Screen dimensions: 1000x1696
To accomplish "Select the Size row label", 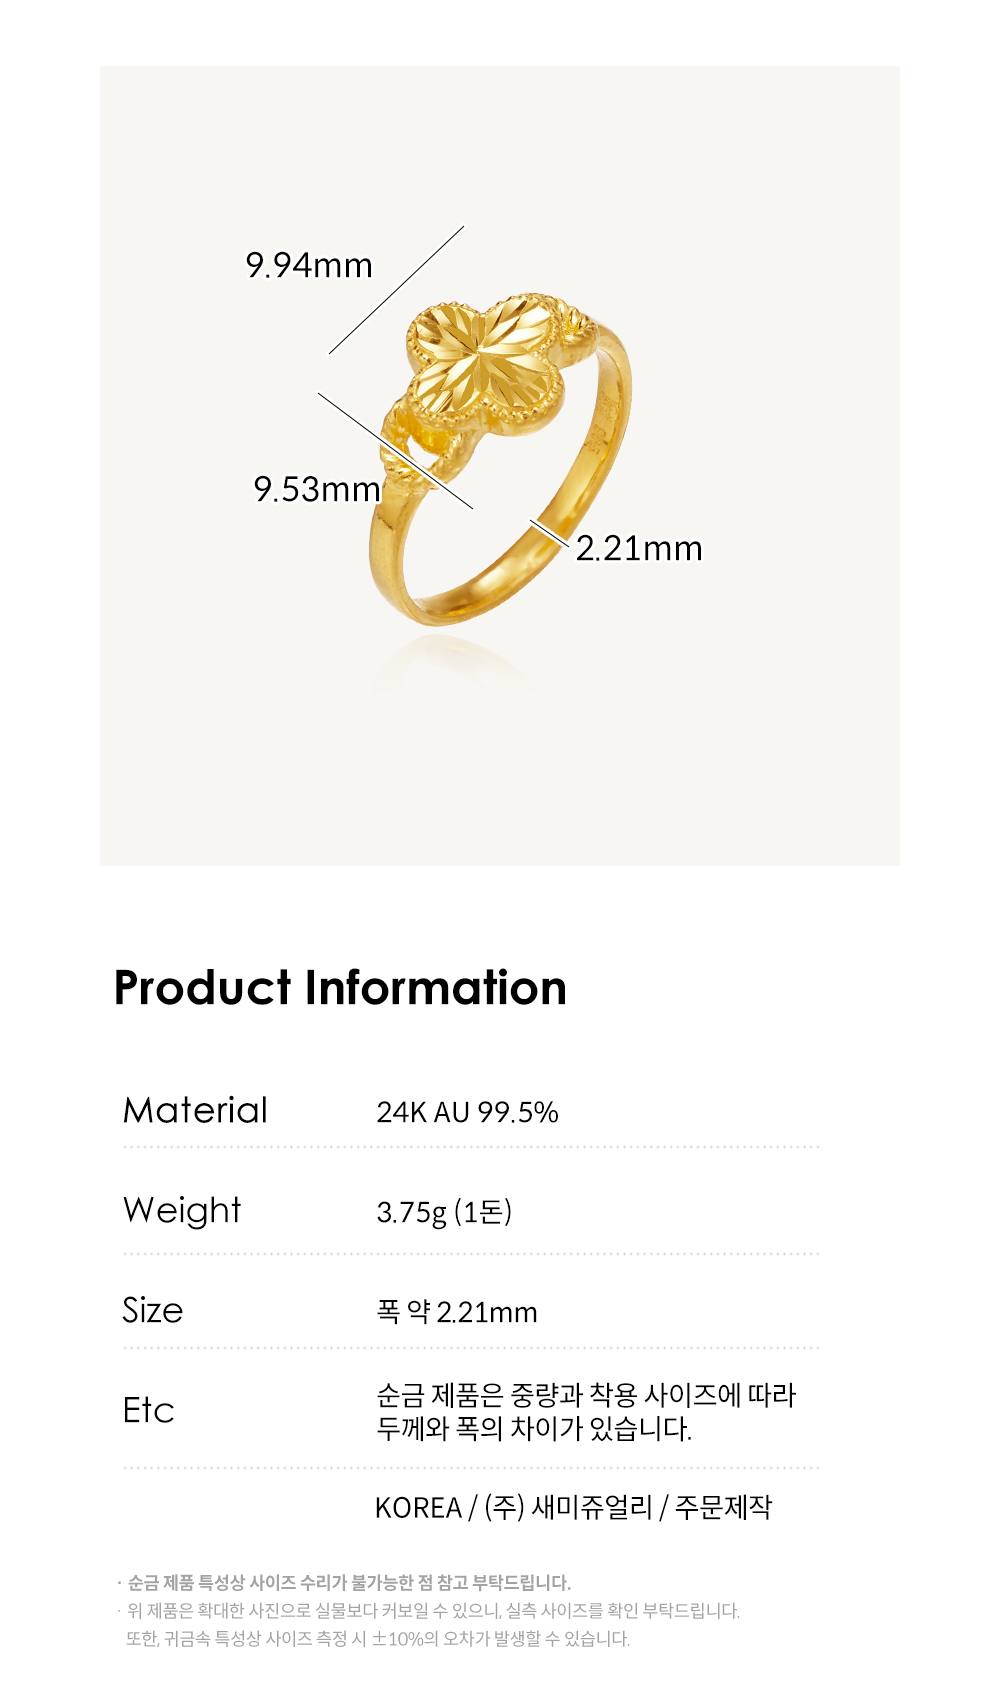I will pyautogui.click(x=152, y=1310).
